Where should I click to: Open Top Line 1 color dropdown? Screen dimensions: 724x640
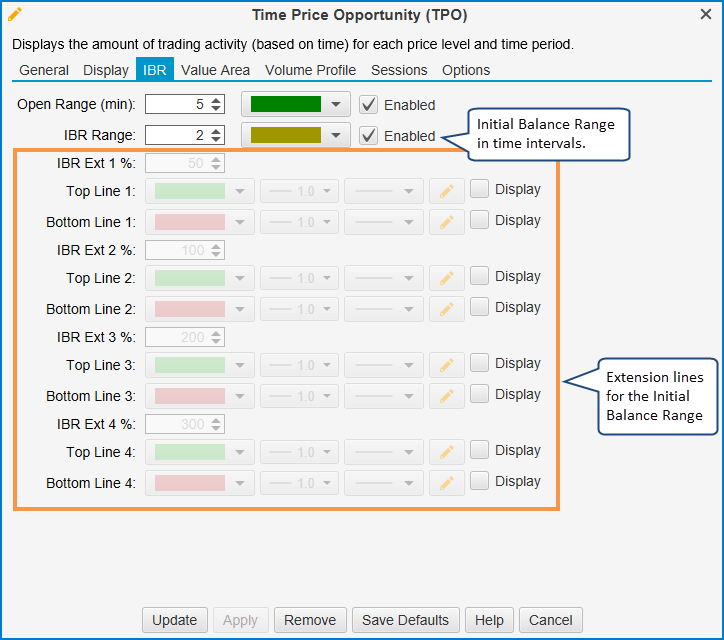coord(240,192)
